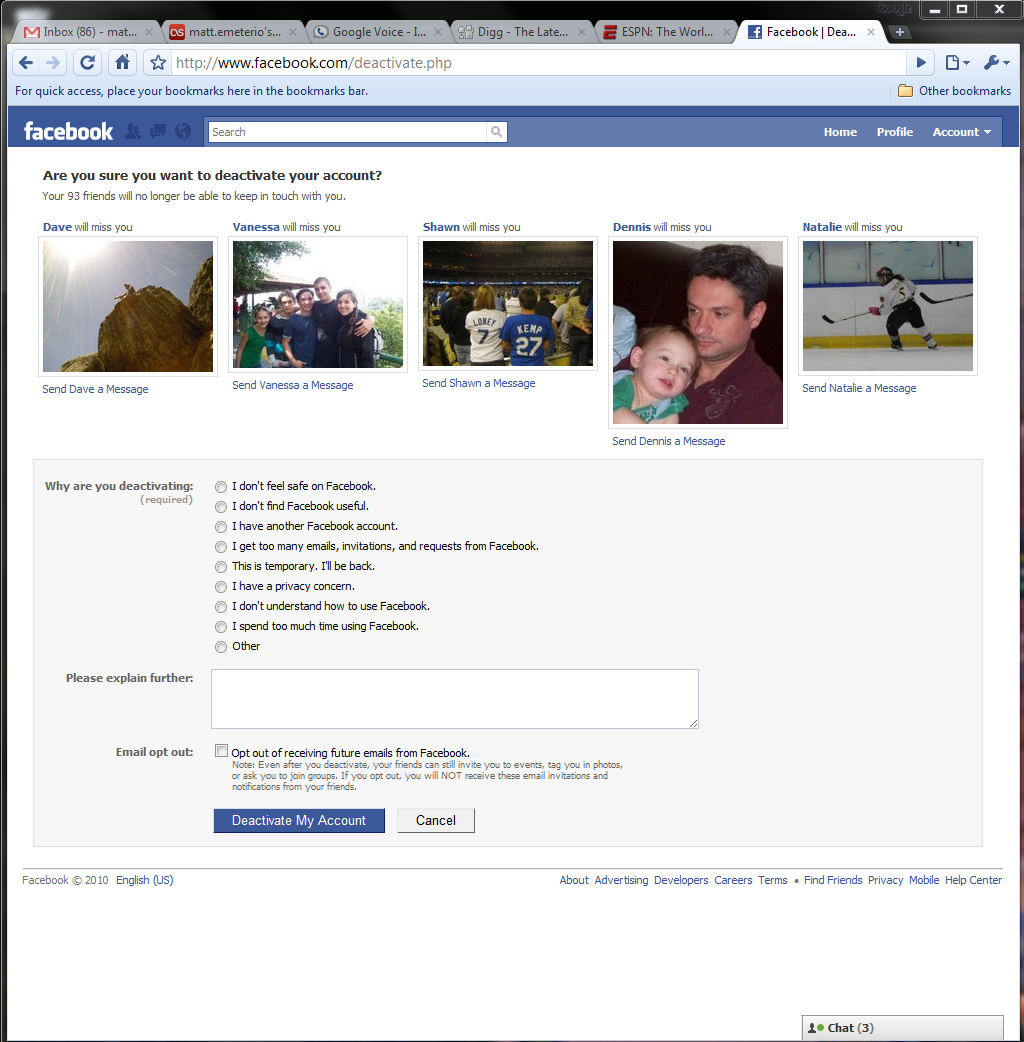Enable the email opt out checkbox

point(221,751)
